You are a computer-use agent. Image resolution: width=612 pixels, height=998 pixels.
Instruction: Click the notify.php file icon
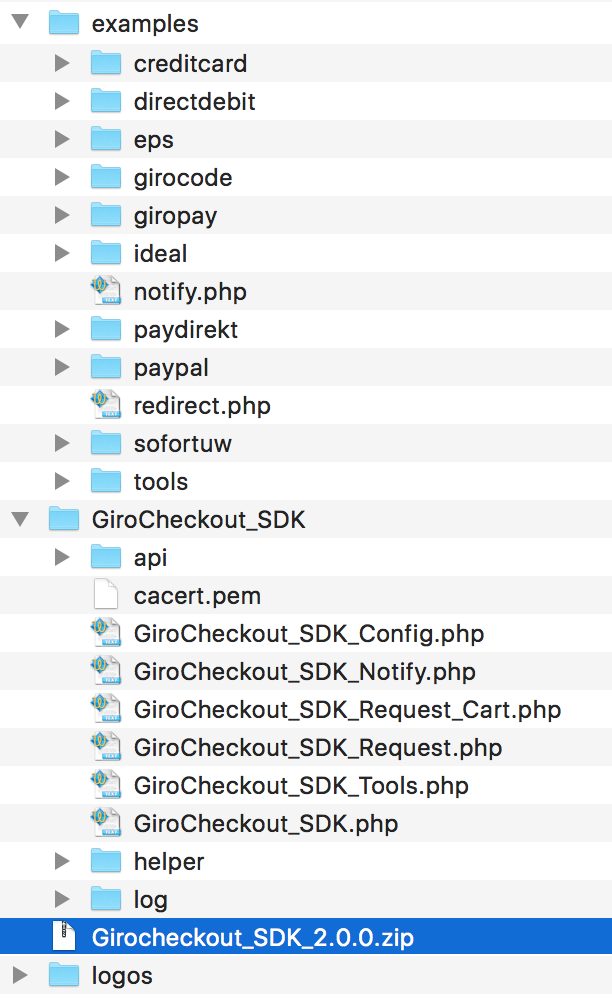[x=106, y=291]
